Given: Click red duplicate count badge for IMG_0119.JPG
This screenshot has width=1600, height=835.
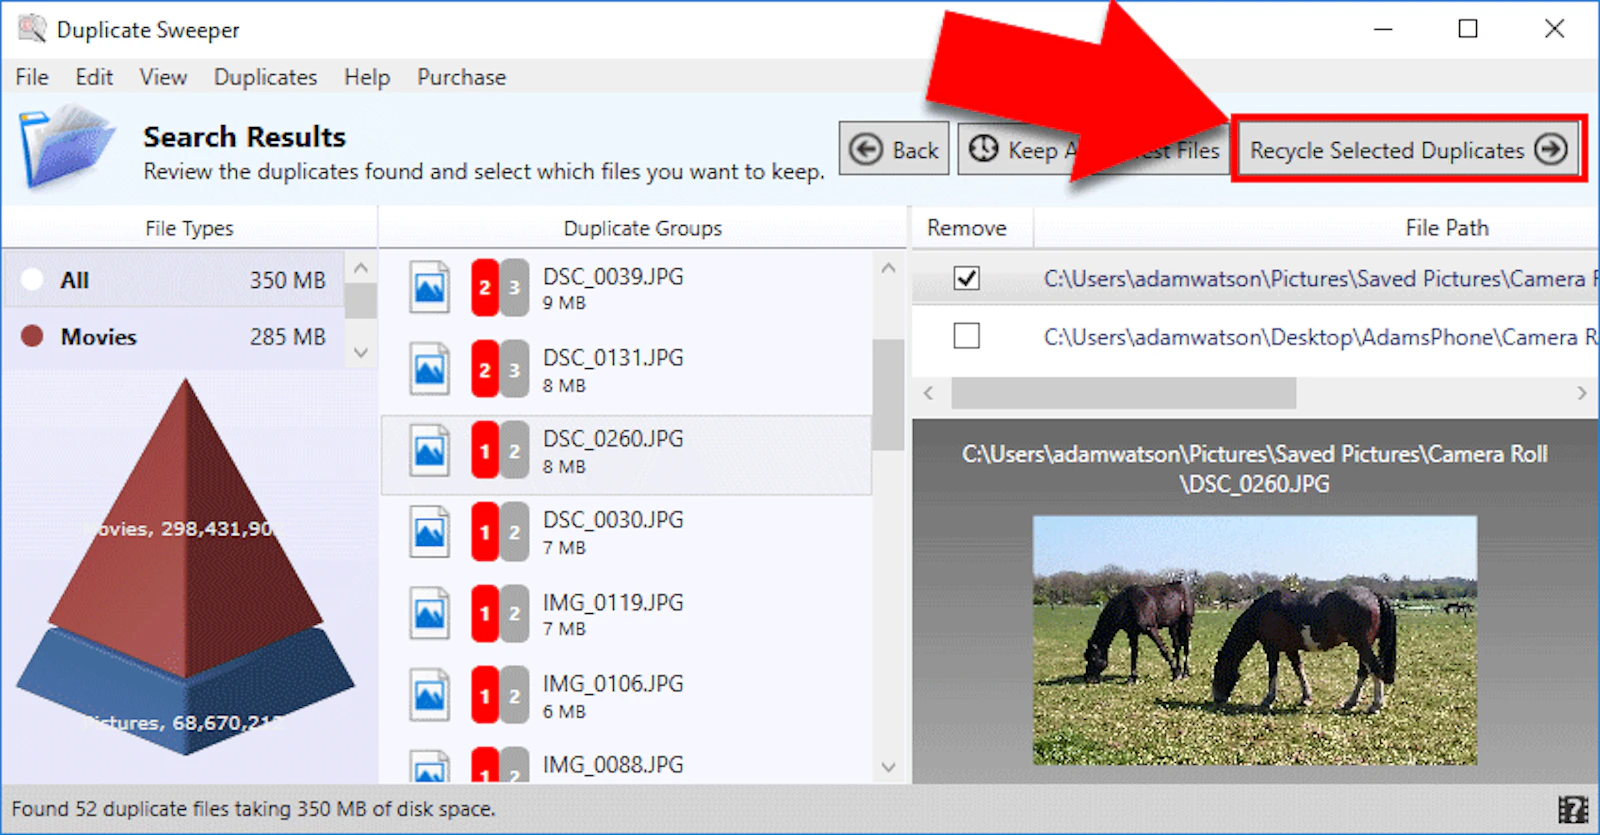Looking at the screenshot, I should click(x=485, y=613).
